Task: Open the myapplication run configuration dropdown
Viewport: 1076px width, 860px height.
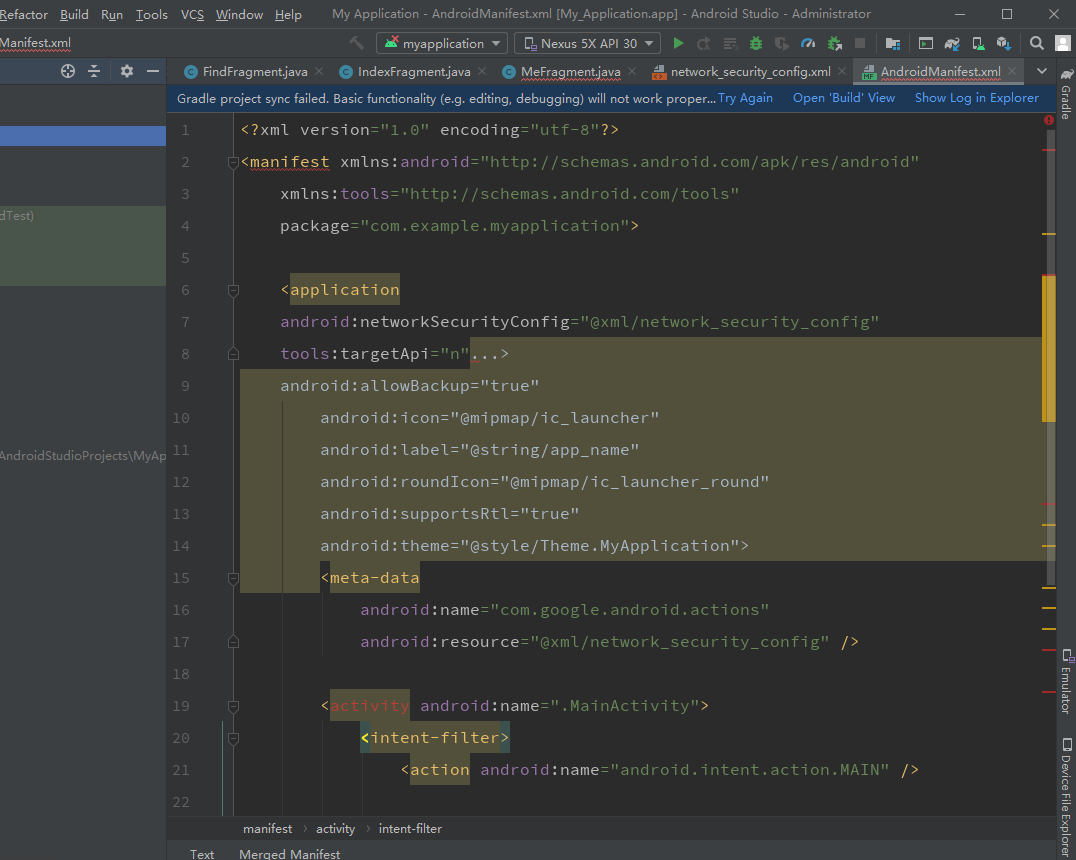Action: coord(443,43)
